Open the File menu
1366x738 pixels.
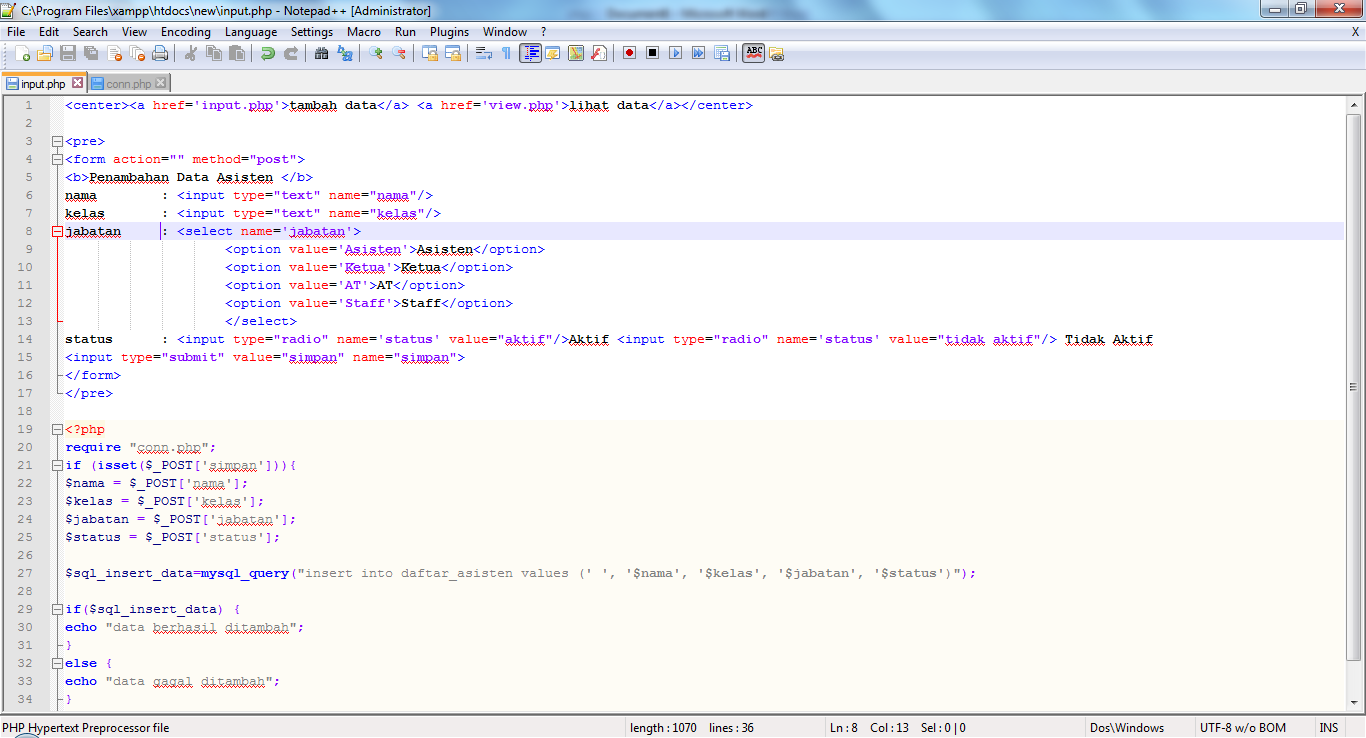pos(16,32)
